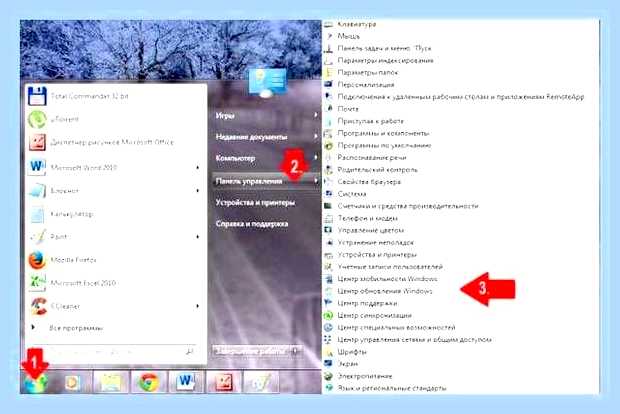Open the Explorer folder icon on taskbar
The image size is (620, 414).
pos(111,382)
